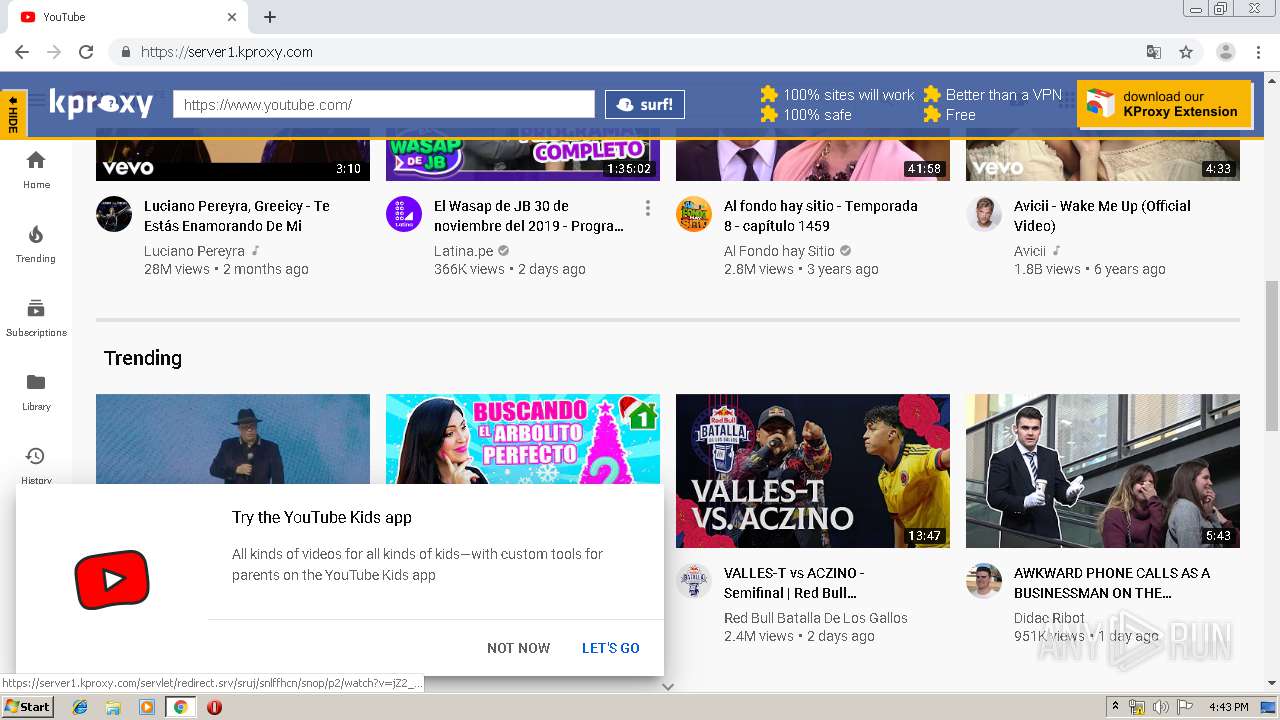Click the scrollbar down arrow
Viewport: 1280px width, 720px height.
pos(1272,684)
